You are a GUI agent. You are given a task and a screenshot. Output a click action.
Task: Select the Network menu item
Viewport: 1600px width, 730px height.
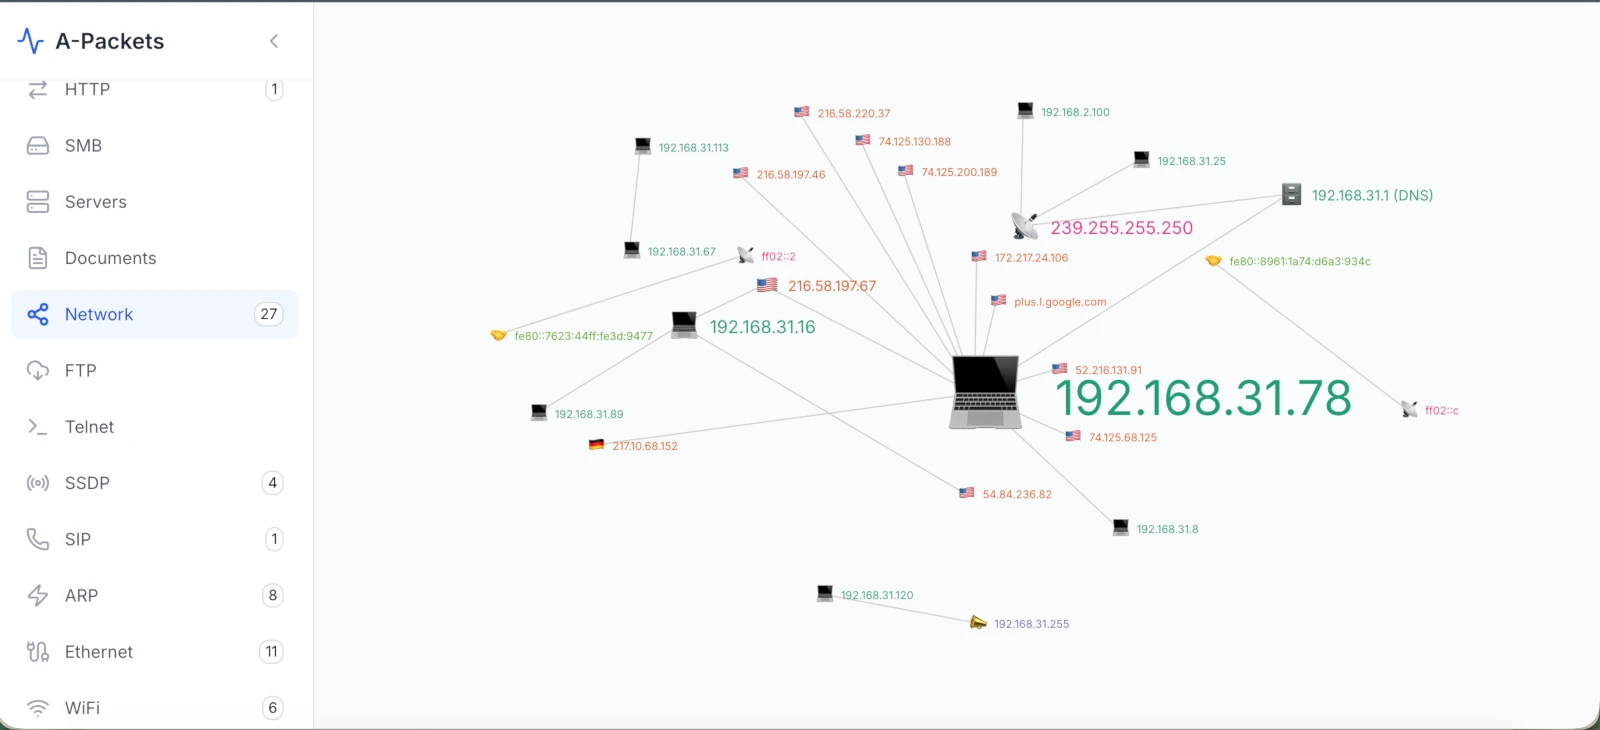pos(155,314)
